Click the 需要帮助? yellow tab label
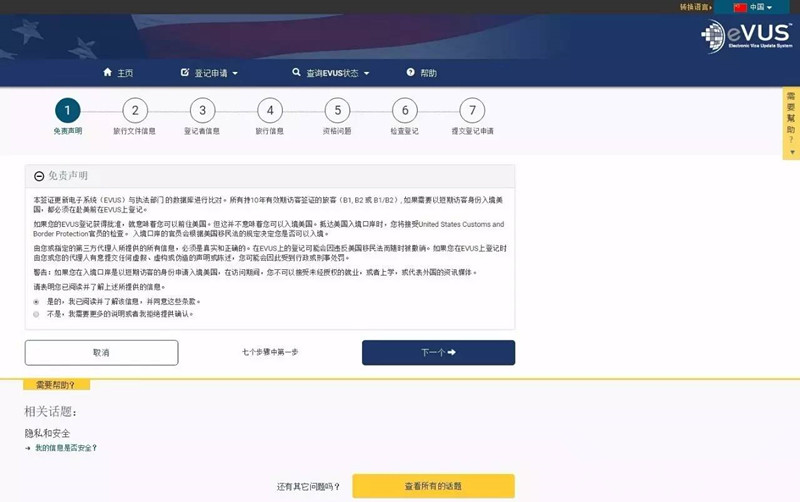 [57, 385]
